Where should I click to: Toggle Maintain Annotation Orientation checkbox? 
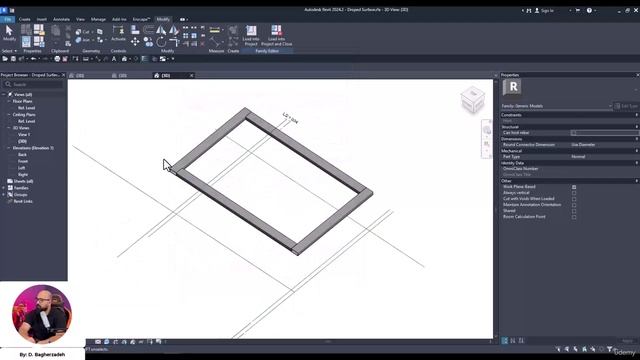tap(574, 205)
